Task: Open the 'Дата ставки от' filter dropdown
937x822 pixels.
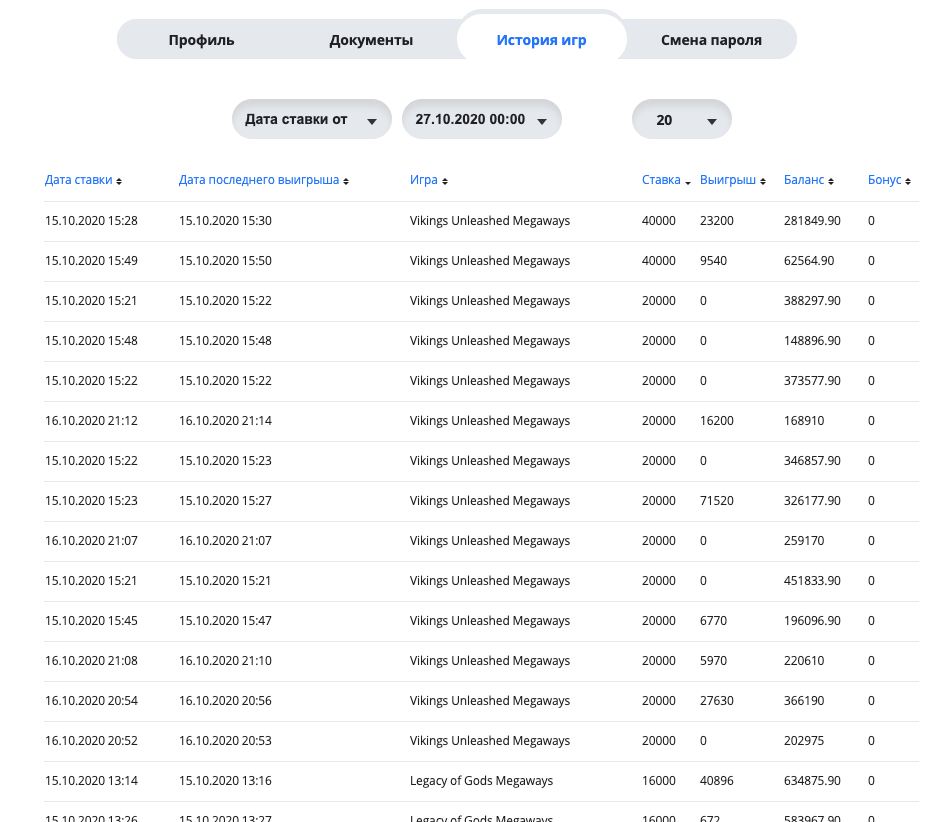Action: click(312, 119)
